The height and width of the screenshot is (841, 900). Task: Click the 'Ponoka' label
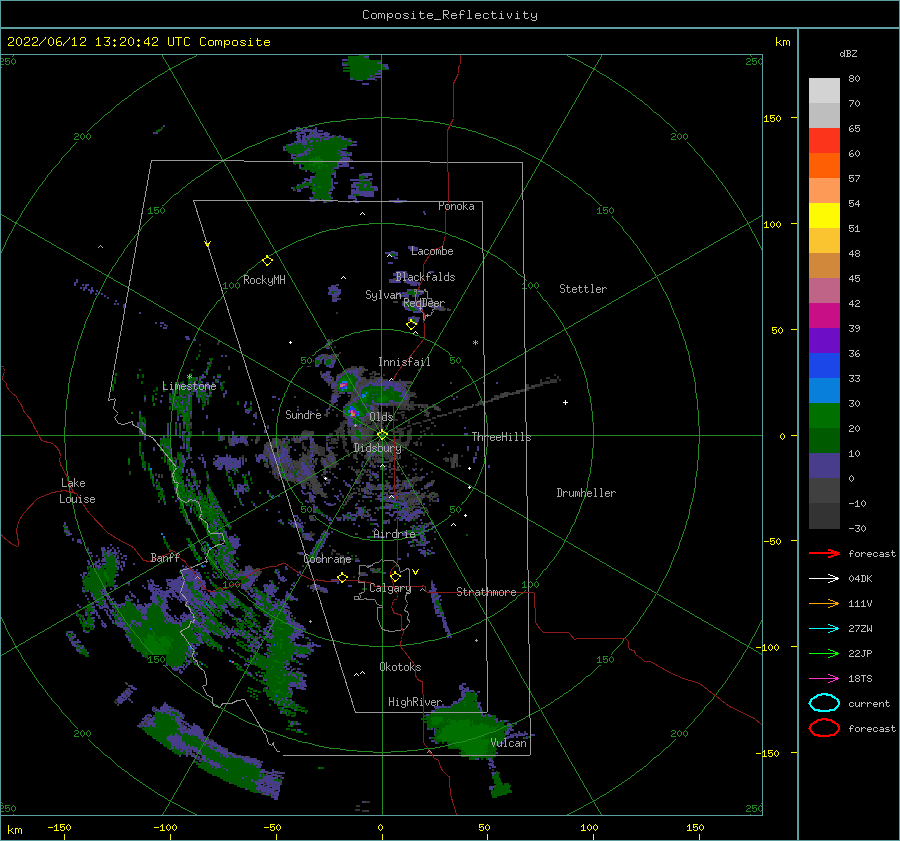(x=456, y=206)
